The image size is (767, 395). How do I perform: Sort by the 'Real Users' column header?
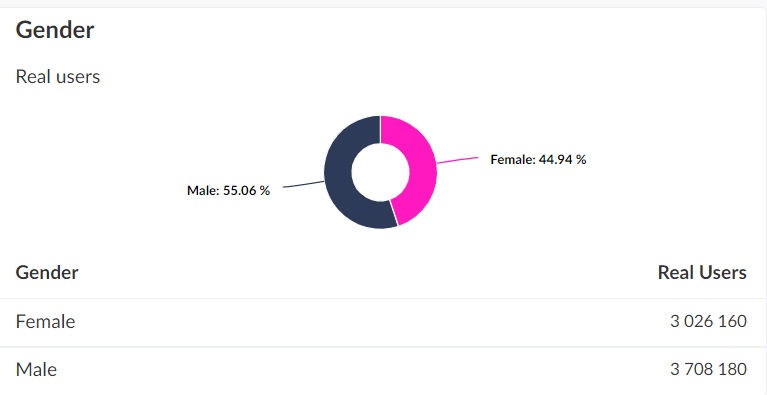[x=702, y=272]
